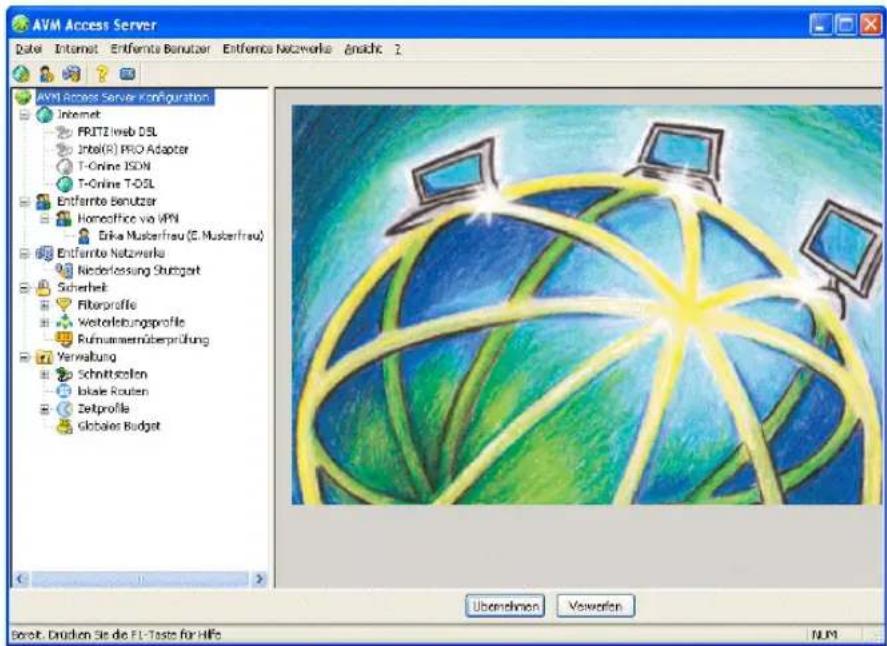This screenshot has height=646, width=887.
Task: Click the lokale Routen icon
Action: [64, 391]
